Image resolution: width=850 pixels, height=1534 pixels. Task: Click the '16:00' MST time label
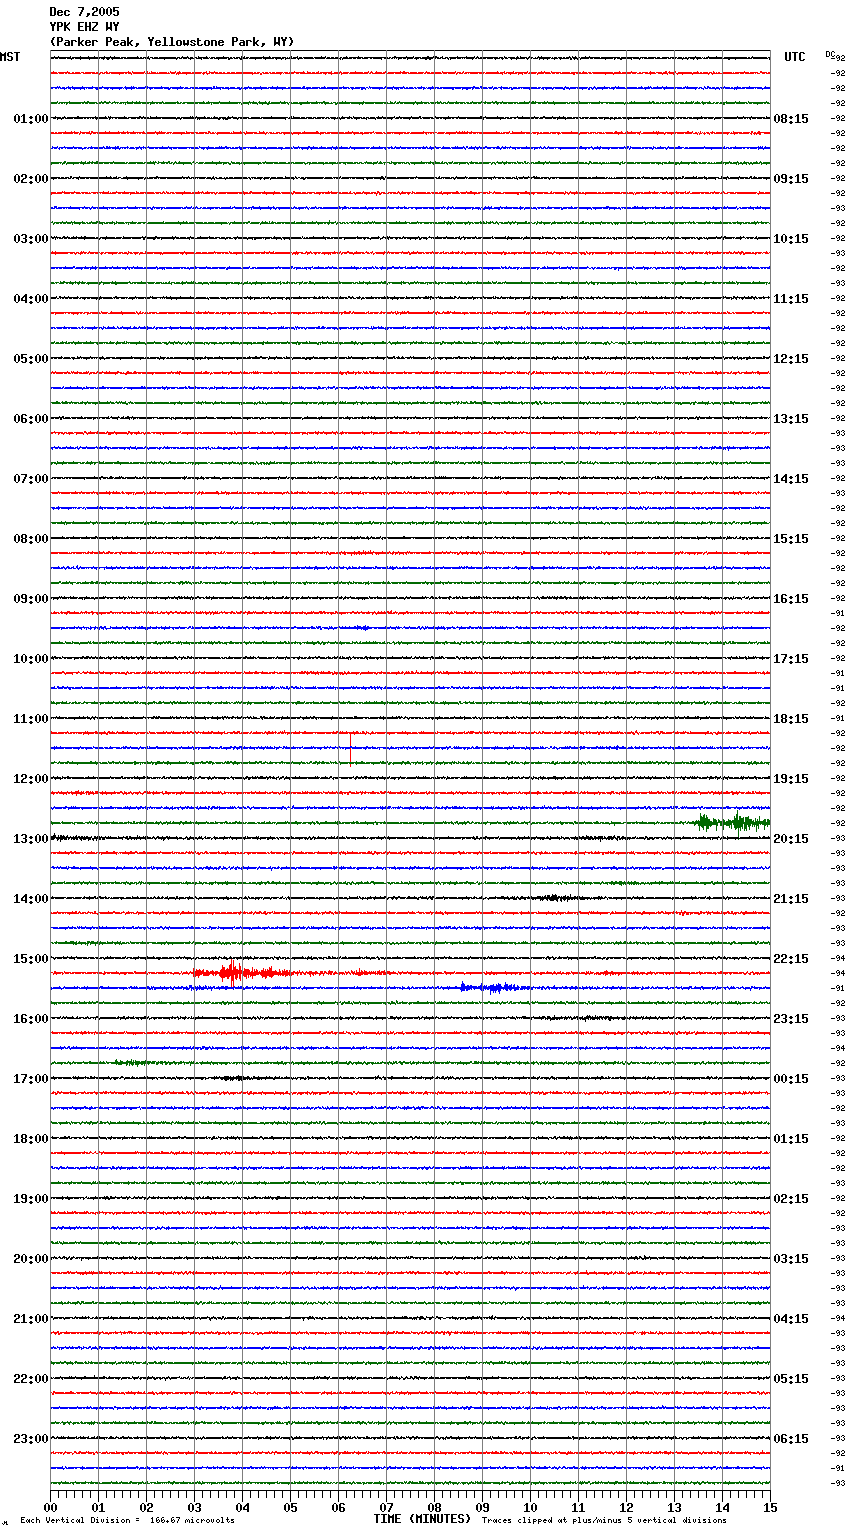coord(30,1019)
